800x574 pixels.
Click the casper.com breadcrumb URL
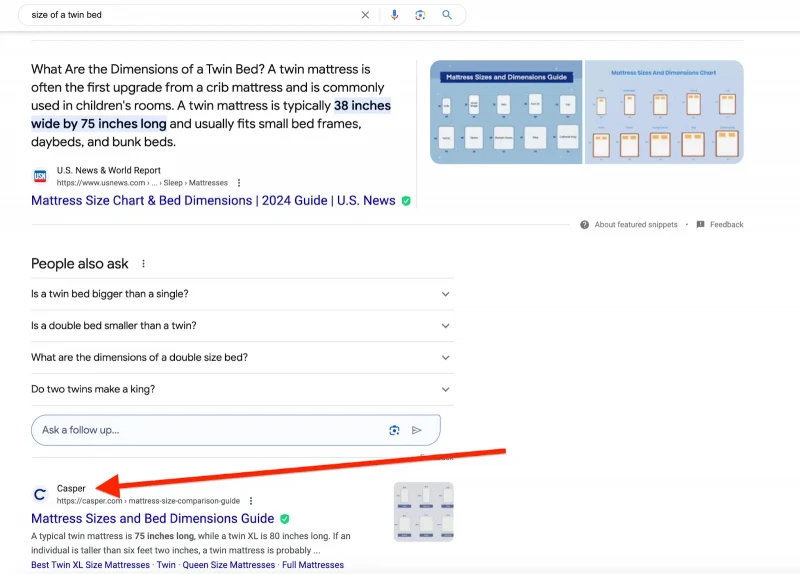[148, 501]
